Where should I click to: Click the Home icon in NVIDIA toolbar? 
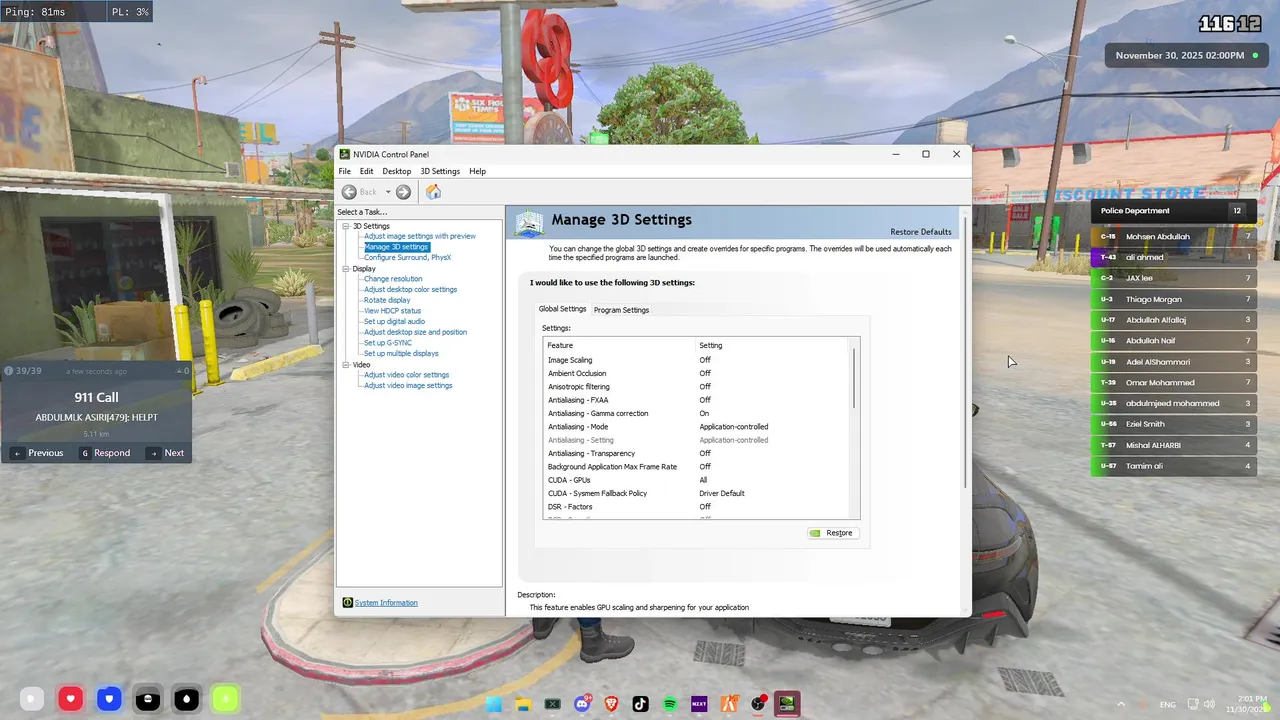pos(433,192)
